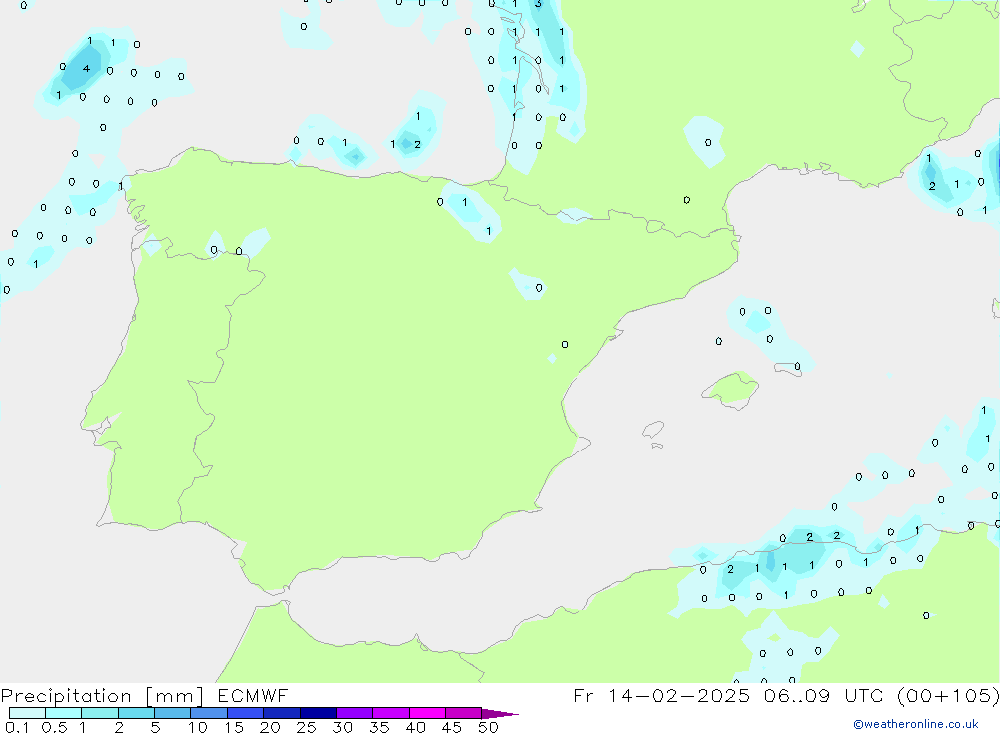Click the 4 mm value off northwest Spain
Viewport: 1000px width, 733px height.
point(86,68)
